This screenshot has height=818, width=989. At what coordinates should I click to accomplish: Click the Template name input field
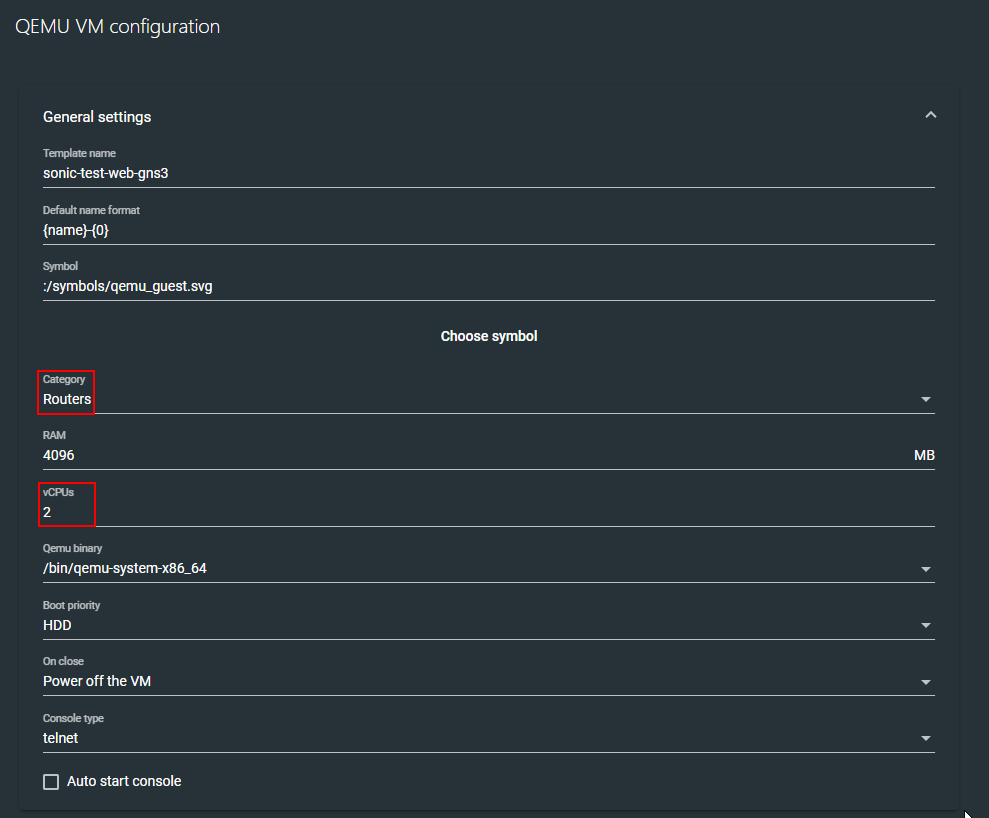point(488,172)
